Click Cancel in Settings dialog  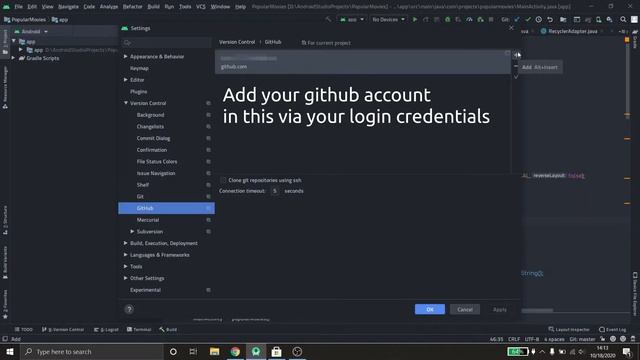[465, 309]
